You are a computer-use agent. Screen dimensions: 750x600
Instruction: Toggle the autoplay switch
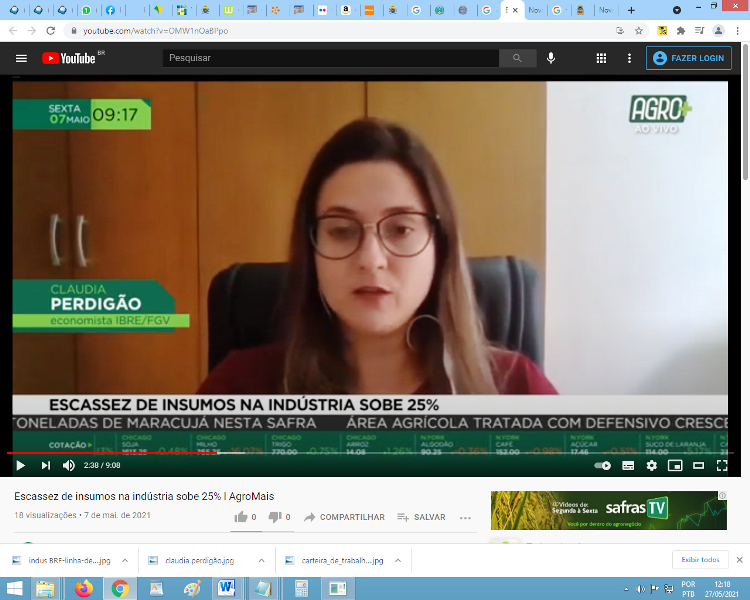pyautogui.click(x=602, y=465)
